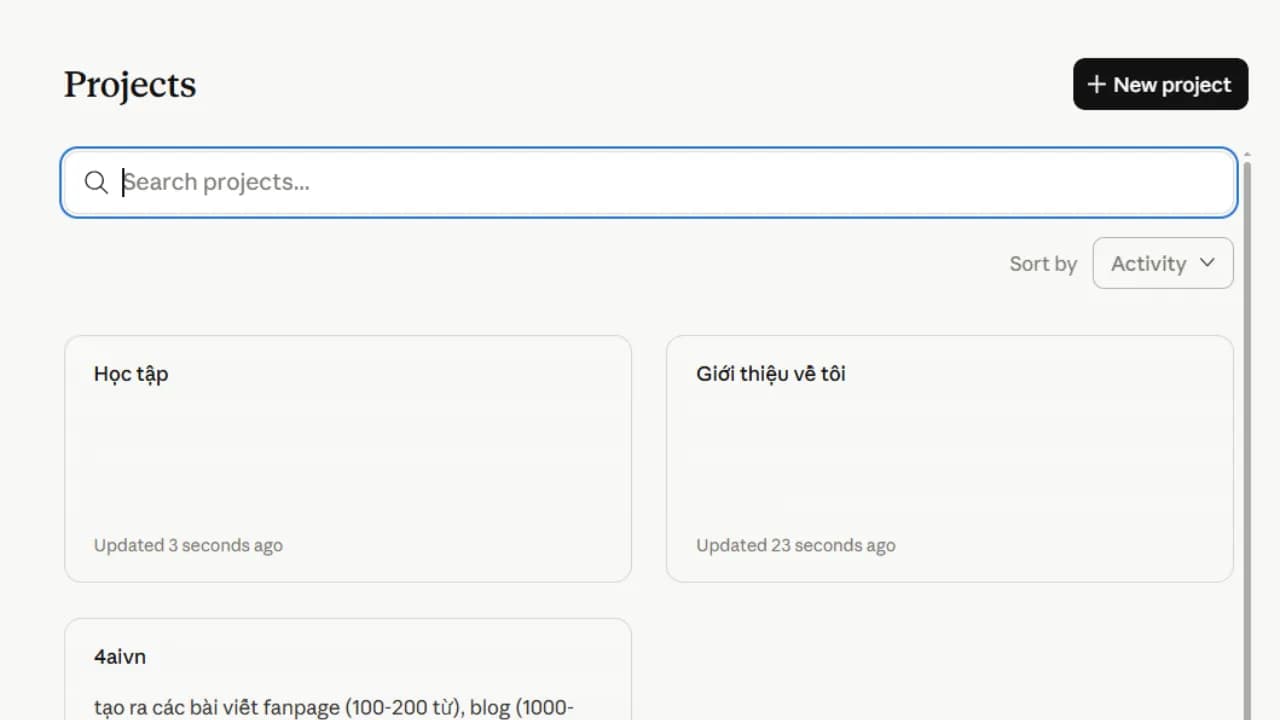Image resolution: width=1280 pixels, height=720 pixels.
Task: Click "Updated 23 seconds ago" timestamp text
Action: pyautogui.click(x=795, y=545)
